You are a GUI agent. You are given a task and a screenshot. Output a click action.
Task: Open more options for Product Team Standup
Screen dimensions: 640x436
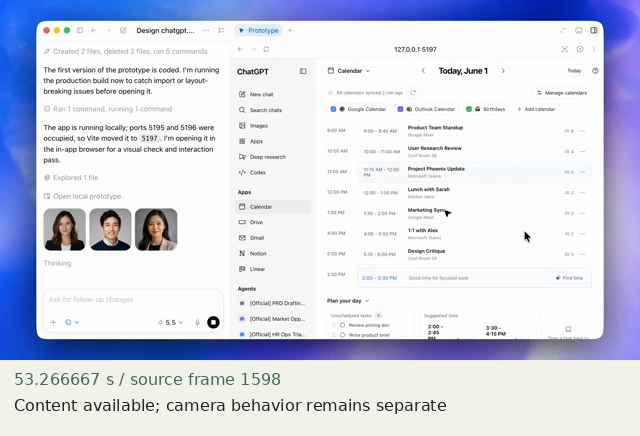[x=582, y=131]
